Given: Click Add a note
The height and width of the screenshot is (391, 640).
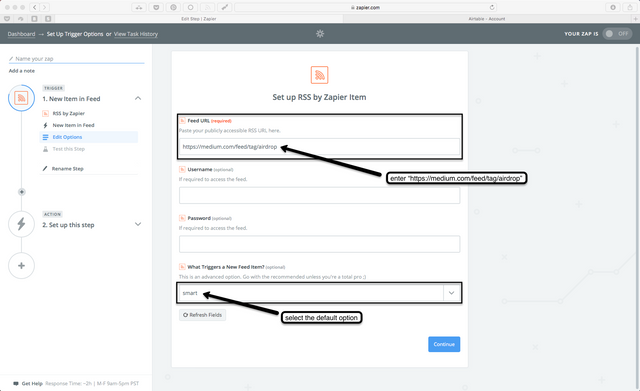Looking at the screenshot, I should tap(22, 71).
